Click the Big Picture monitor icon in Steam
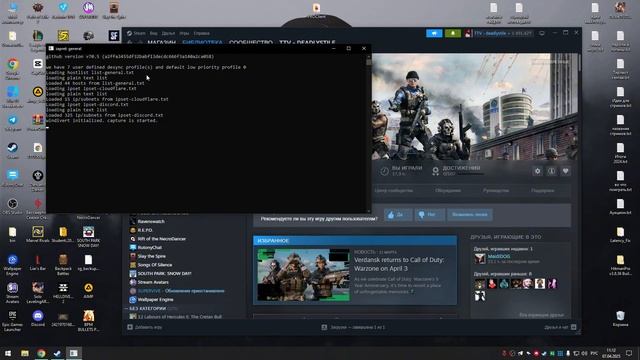Screen dimensions: 640x360 point(542,33)
